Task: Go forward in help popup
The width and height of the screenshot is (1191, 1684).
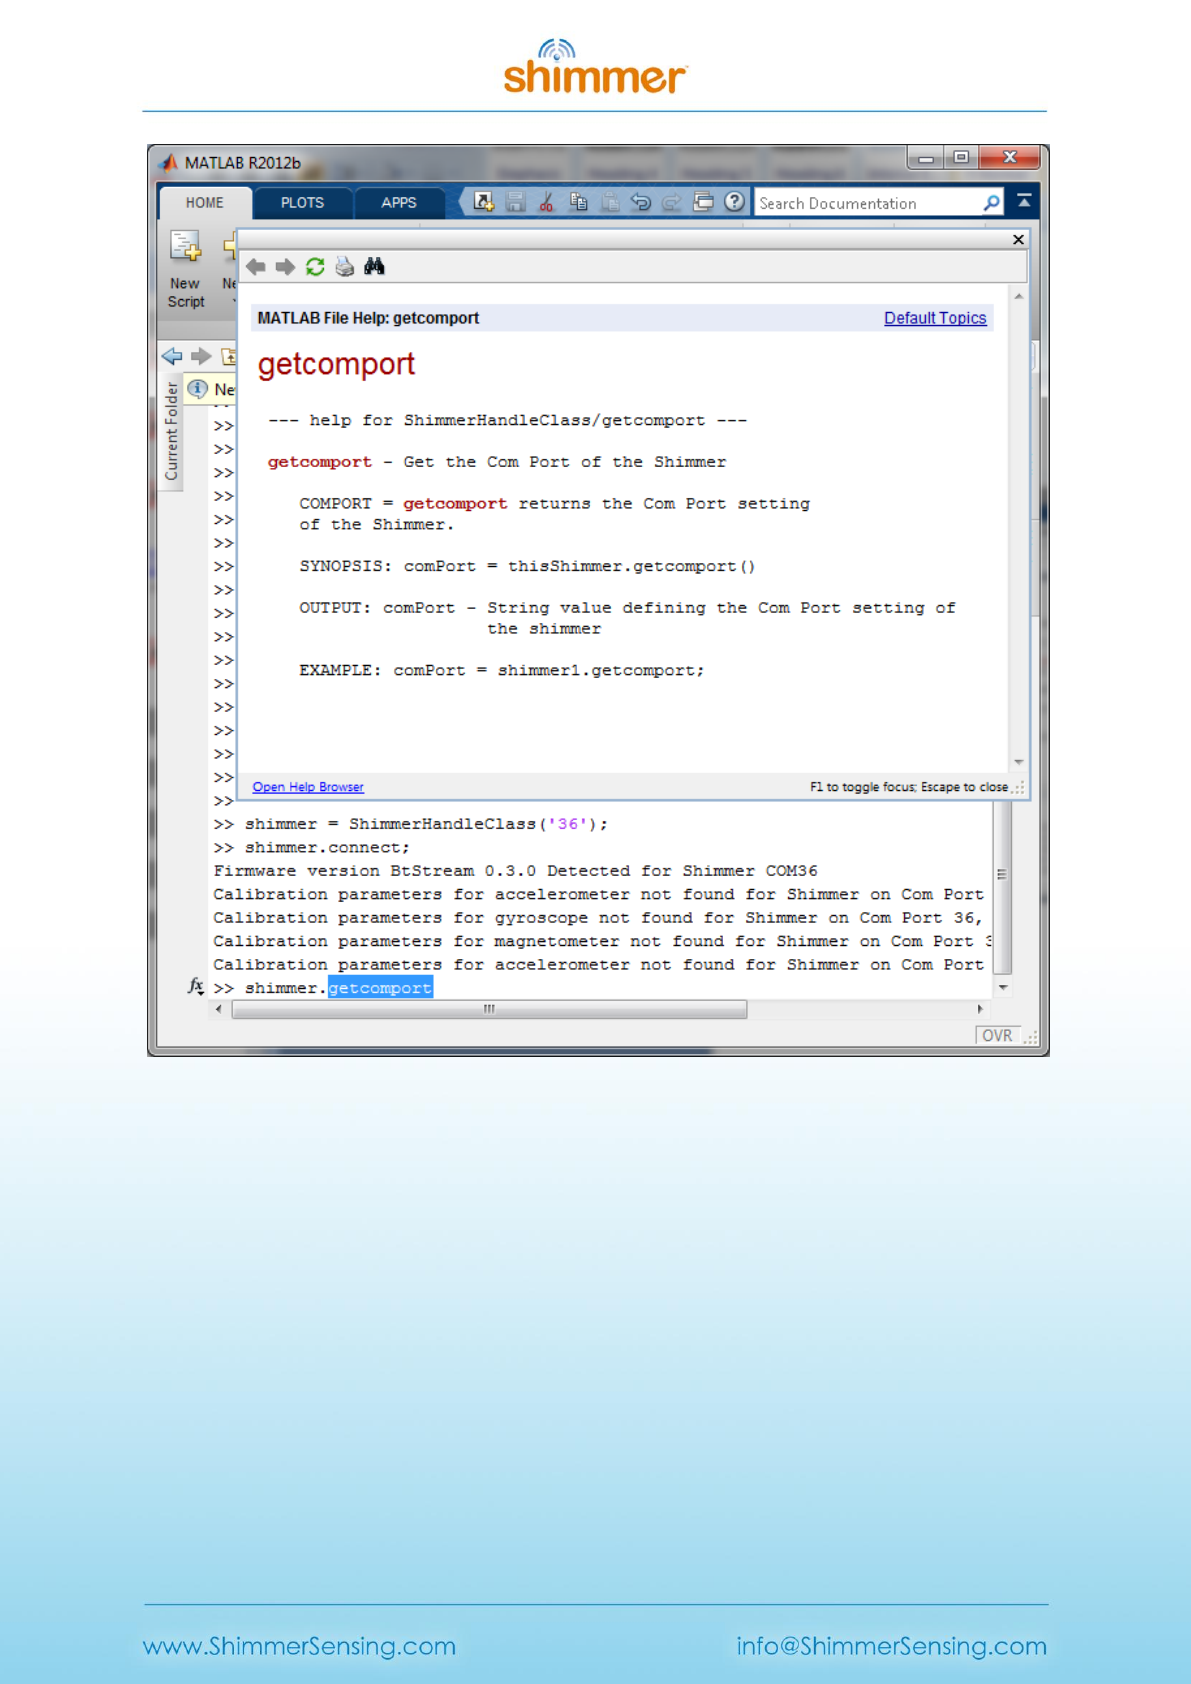Action: click(x=285, y=266)
